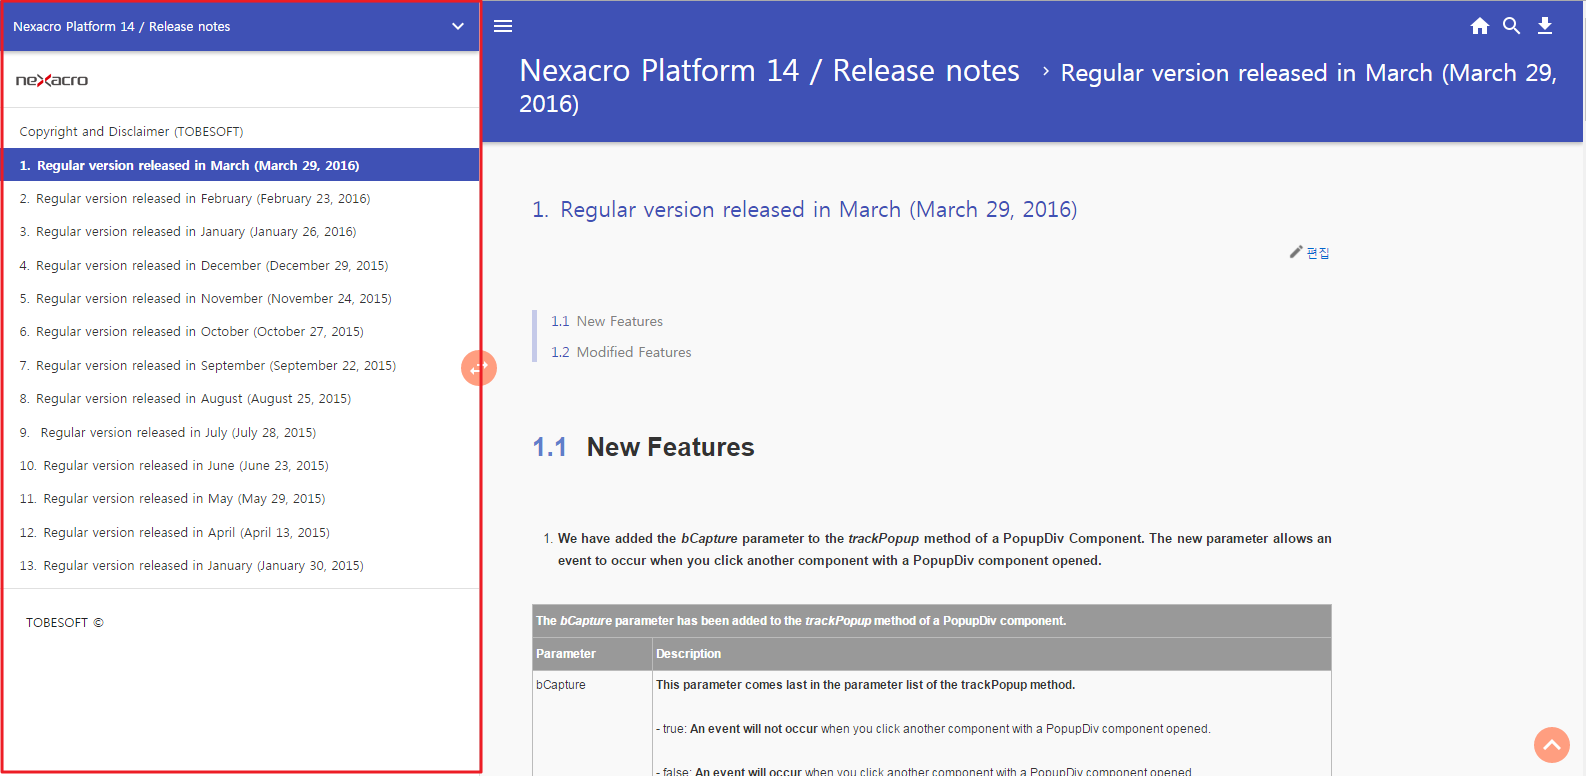Open May 29, 2015 release notes
This screenshot has height=776, width=1586.
(172, 498)
